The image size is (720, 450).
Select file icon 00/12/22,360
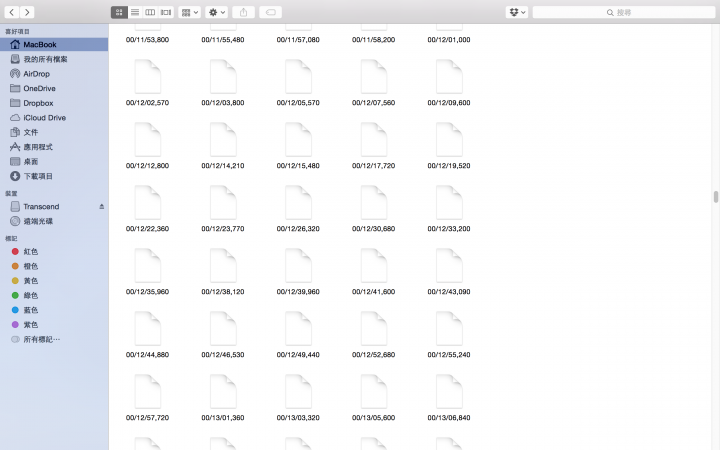tap(147, 202)
